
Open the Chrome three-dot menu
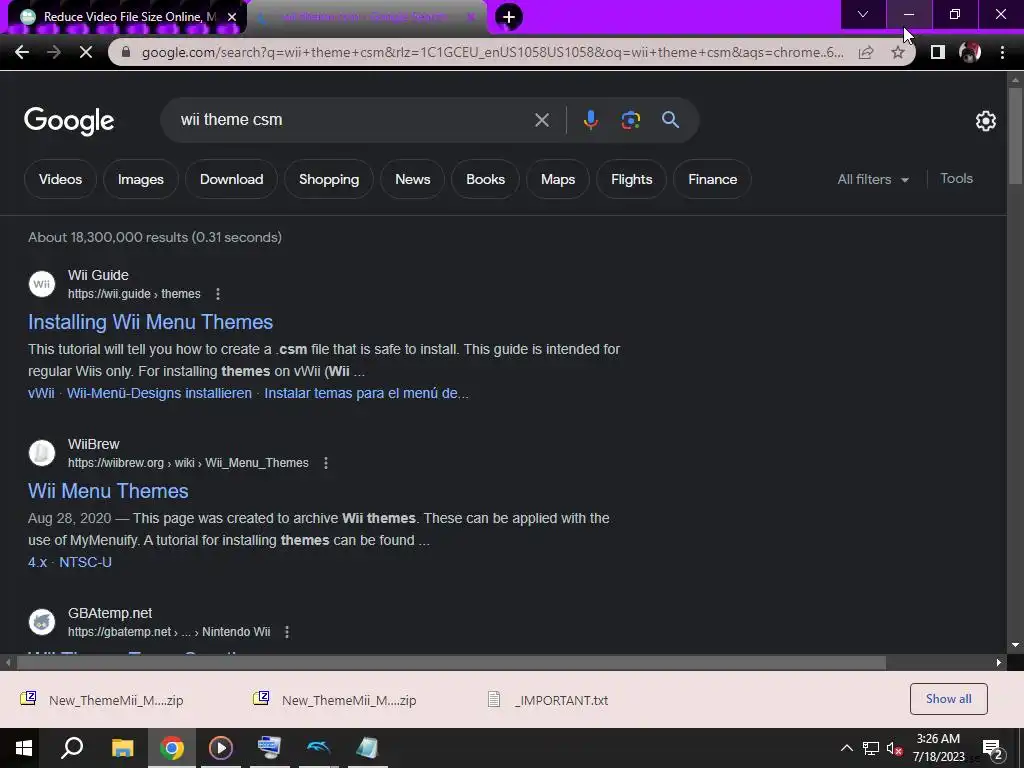click(x=1002, y=52)
